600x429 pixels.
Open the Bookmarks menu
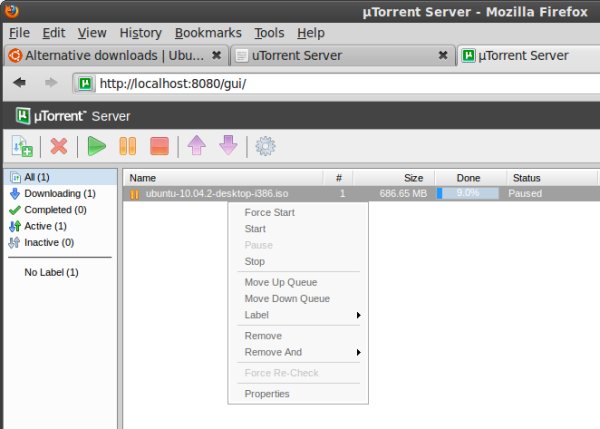pos(208,33)
